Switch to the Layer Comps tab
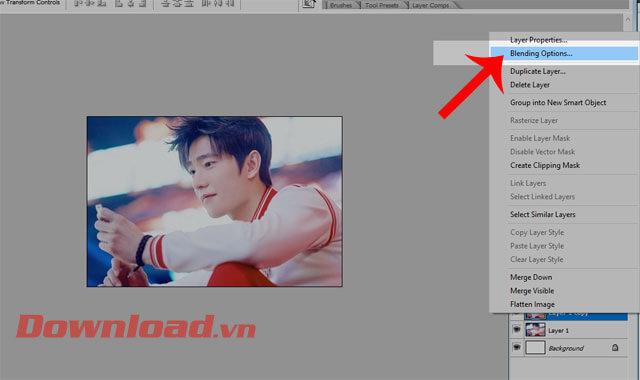 [431, 5]
